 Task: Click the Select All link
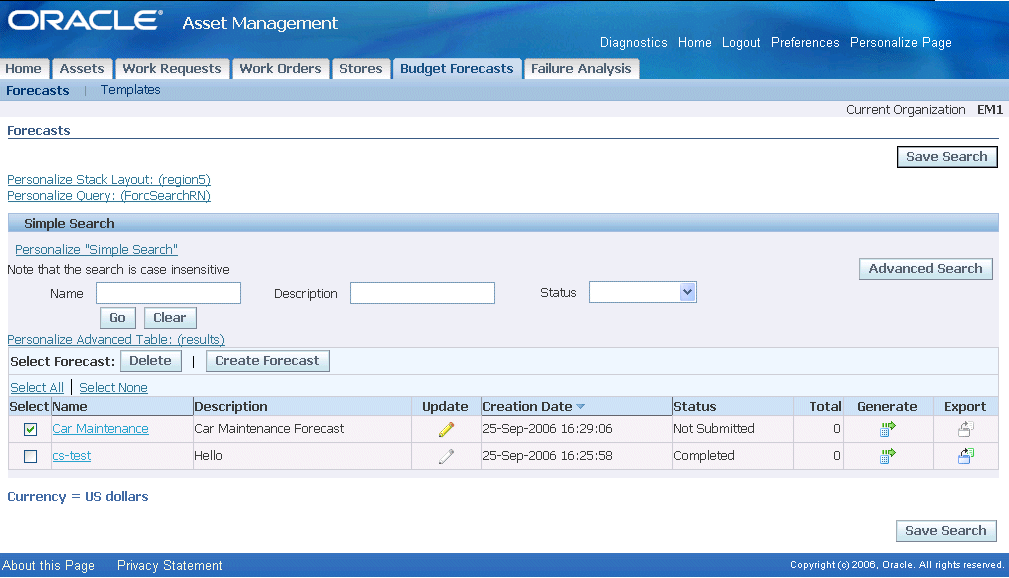[x=37, y=387]
